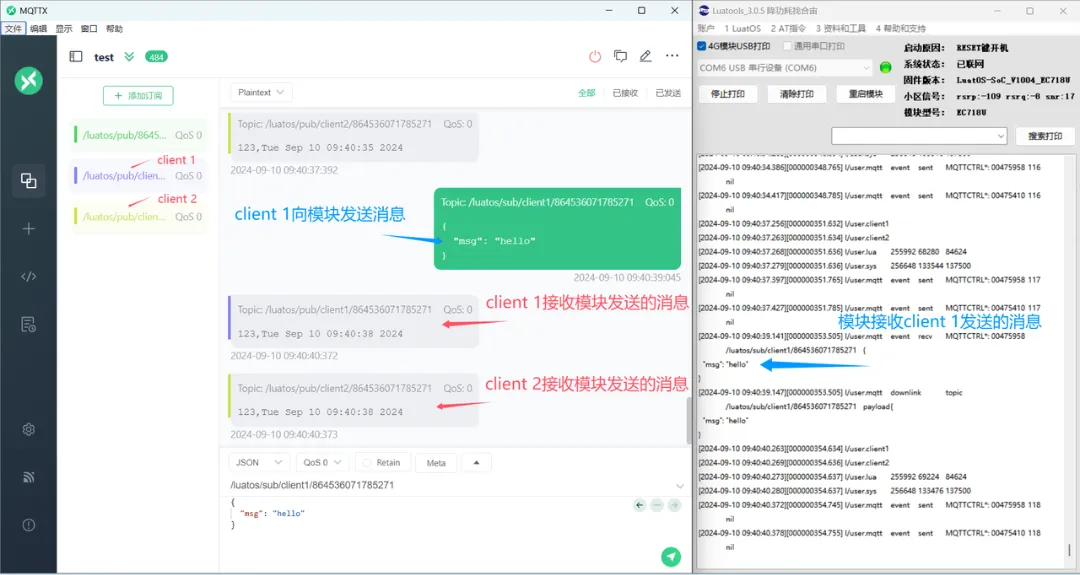Click the green connection status indicator
This screenshot has height=575, width=1080.
[886, 67]
